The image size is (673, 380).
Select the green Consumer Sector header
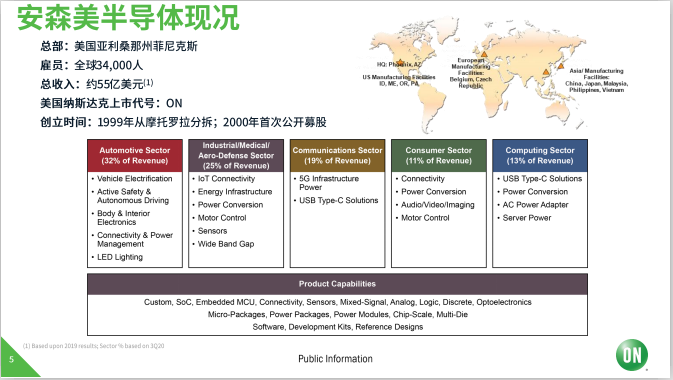pos(439,155)
